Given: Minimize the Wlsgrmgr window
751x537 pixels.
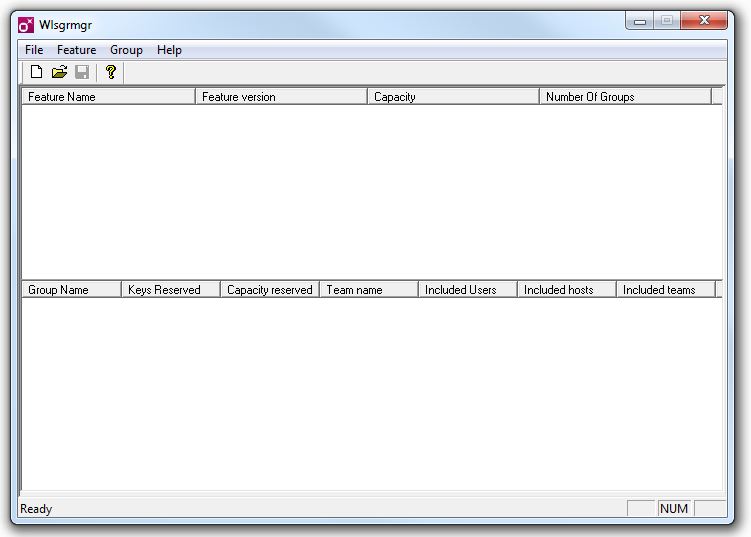Looking at the screenshot, I should (x=640, y=21).
